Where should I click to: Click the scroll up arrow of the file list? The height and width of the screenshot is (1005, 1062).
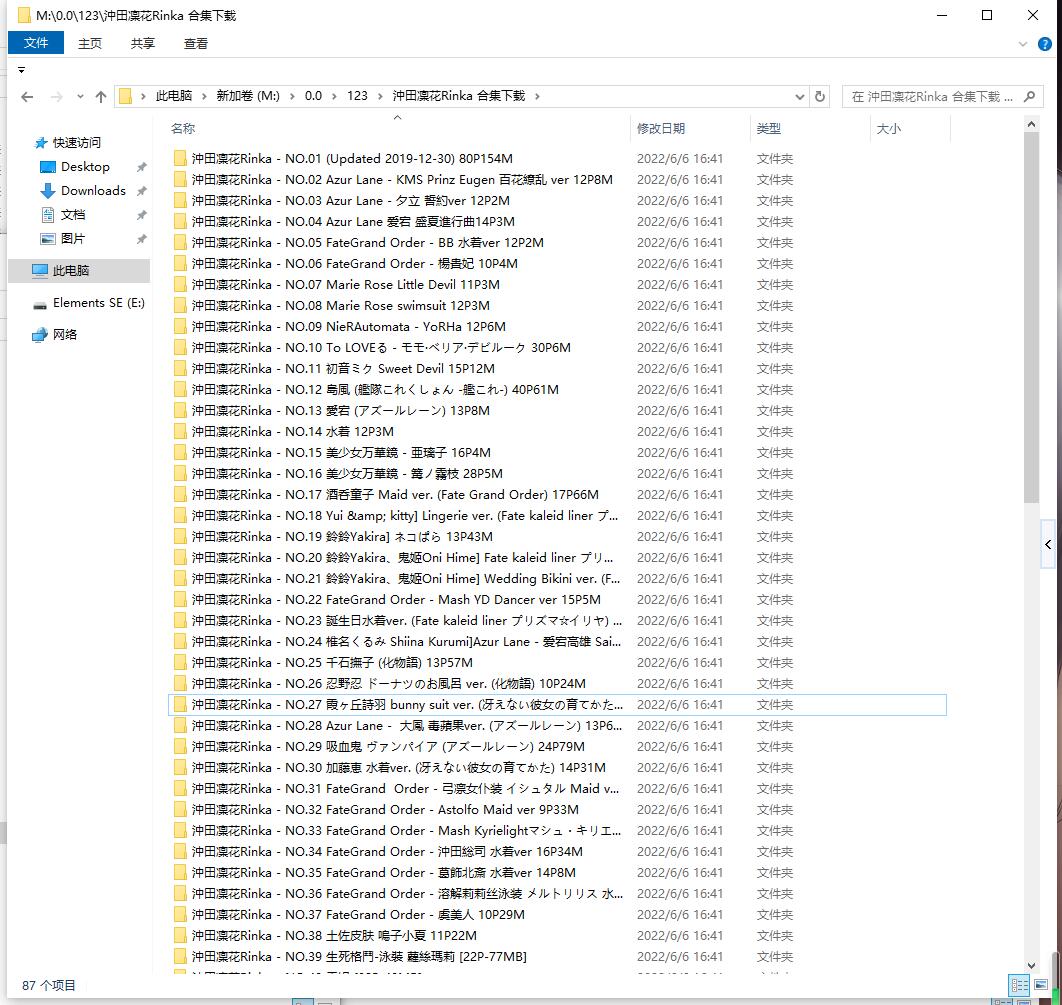pyautogui.click(x=1031, y=125)
